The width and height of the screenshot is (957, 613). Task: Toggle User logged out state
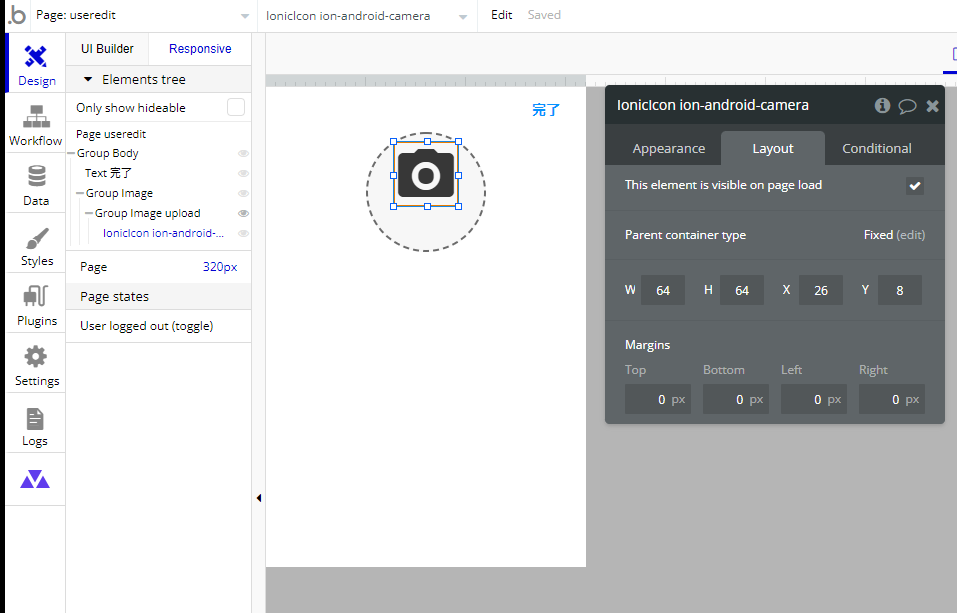coord(146,326)
